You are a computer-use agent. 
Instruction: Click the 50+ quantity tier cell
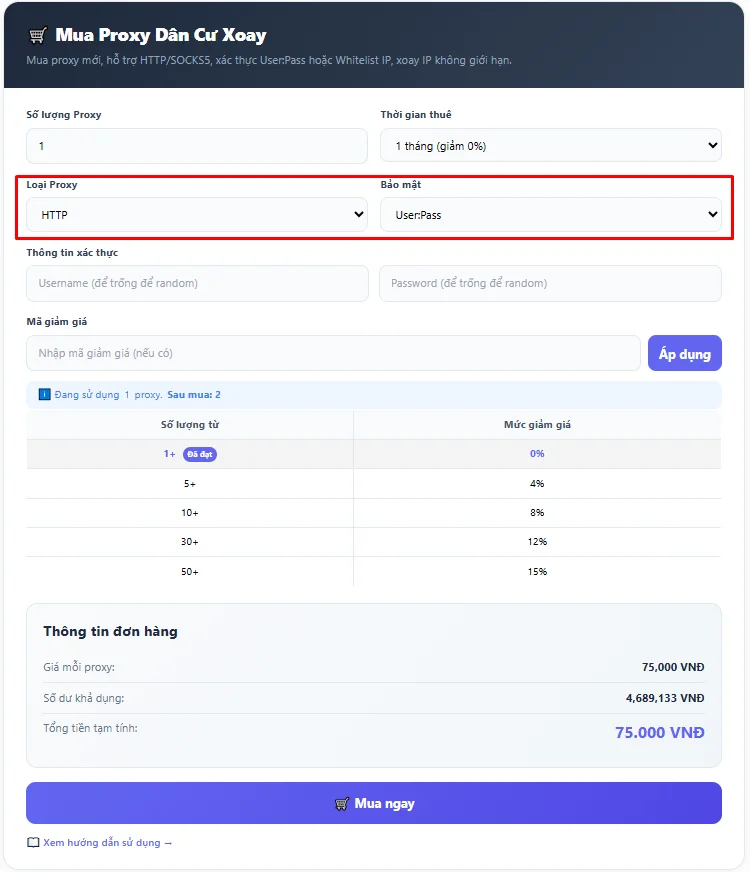point(190,572)
